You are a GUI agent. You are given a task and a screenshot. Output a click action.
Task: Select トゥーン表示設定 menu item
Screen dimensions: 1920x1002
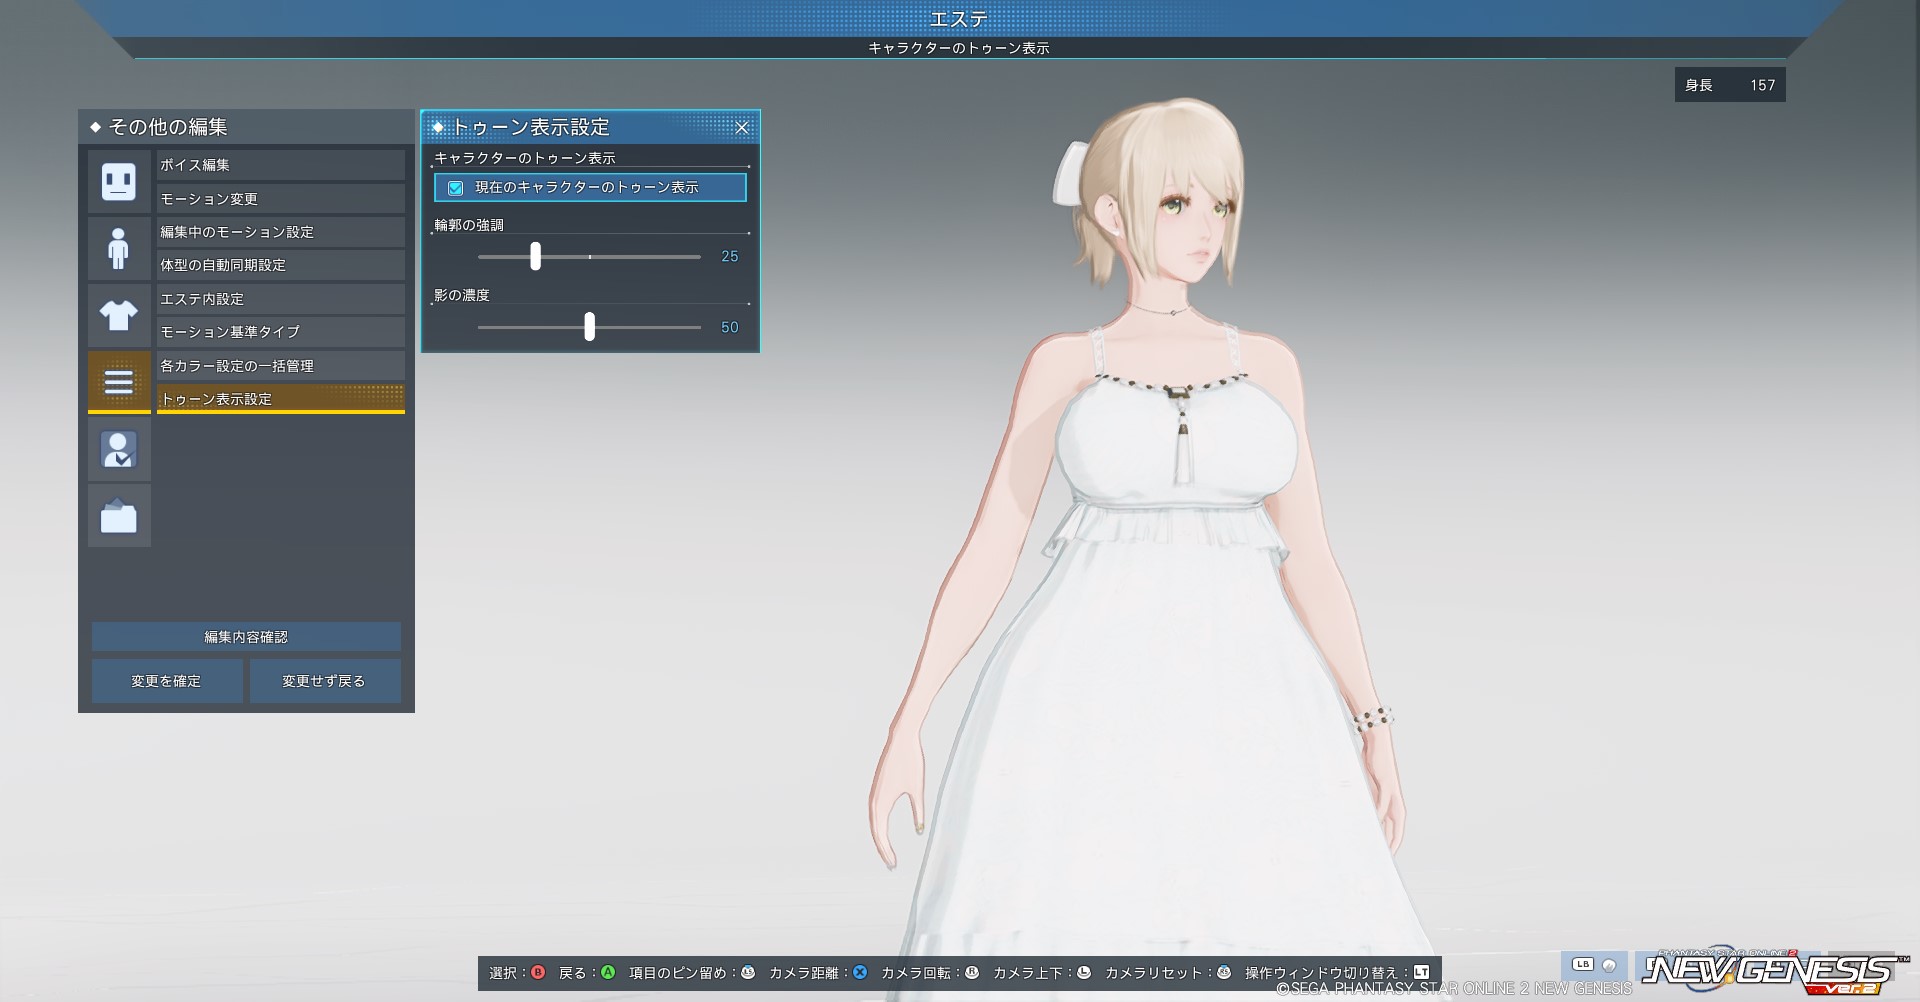point(281,399)
